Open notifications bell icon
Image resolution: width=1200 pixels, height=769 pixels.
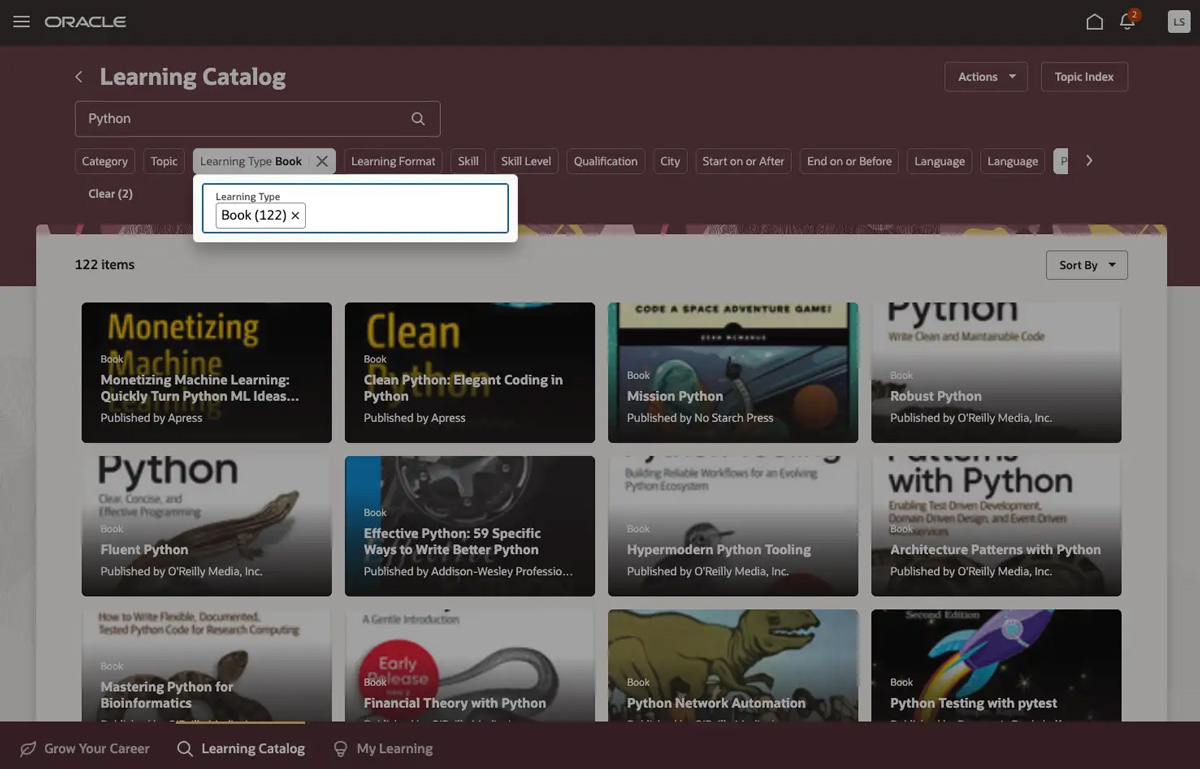pyautogui.click(x=1128, y=21)
